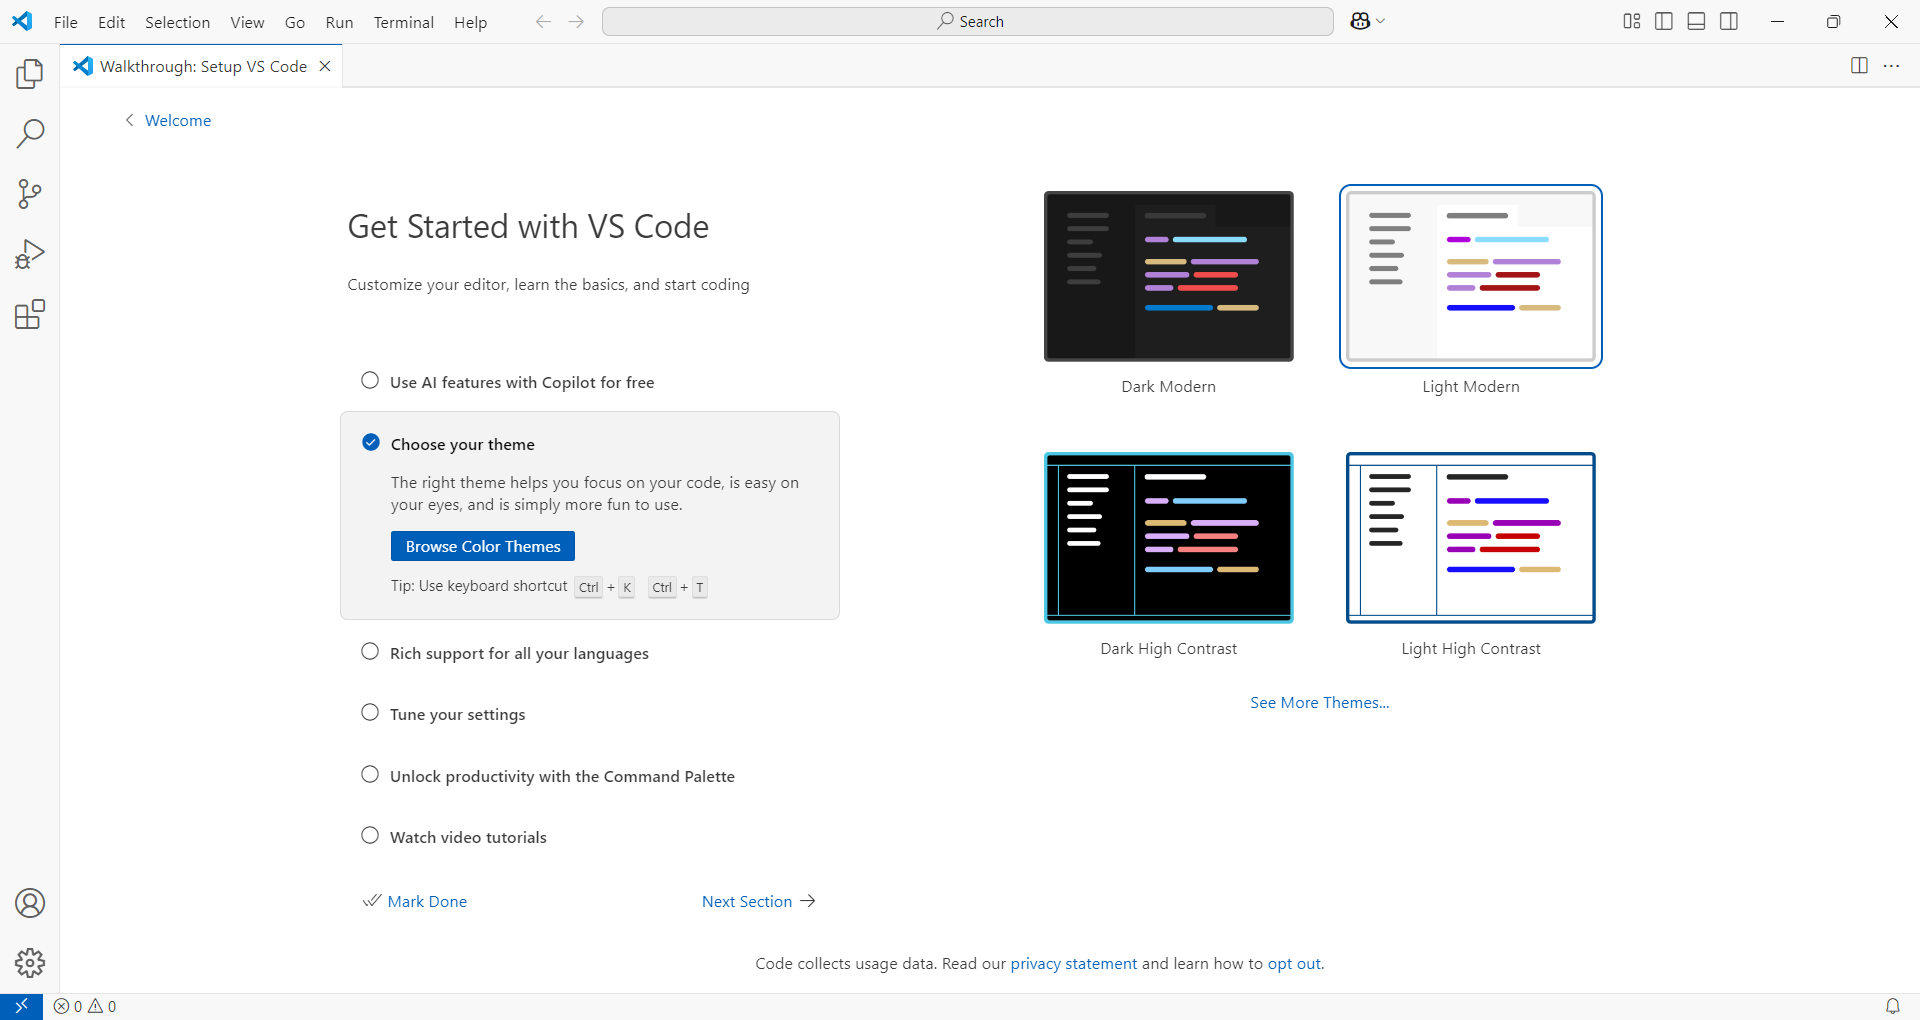Click the remote window indicator in status bar
This screenshot has height=1020, width=1920.
(x=21, y=1006)
